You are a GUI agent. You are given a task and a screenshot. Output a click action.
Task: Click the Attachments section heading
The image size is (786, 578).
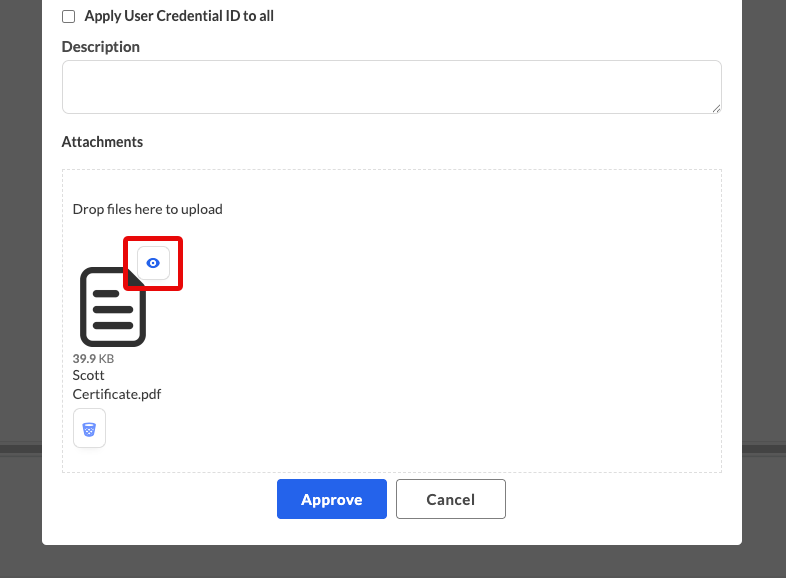[102, 142]
